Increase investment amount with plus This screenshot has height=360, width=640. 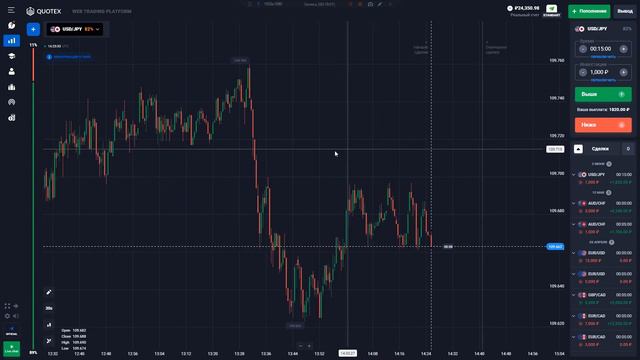623,72
